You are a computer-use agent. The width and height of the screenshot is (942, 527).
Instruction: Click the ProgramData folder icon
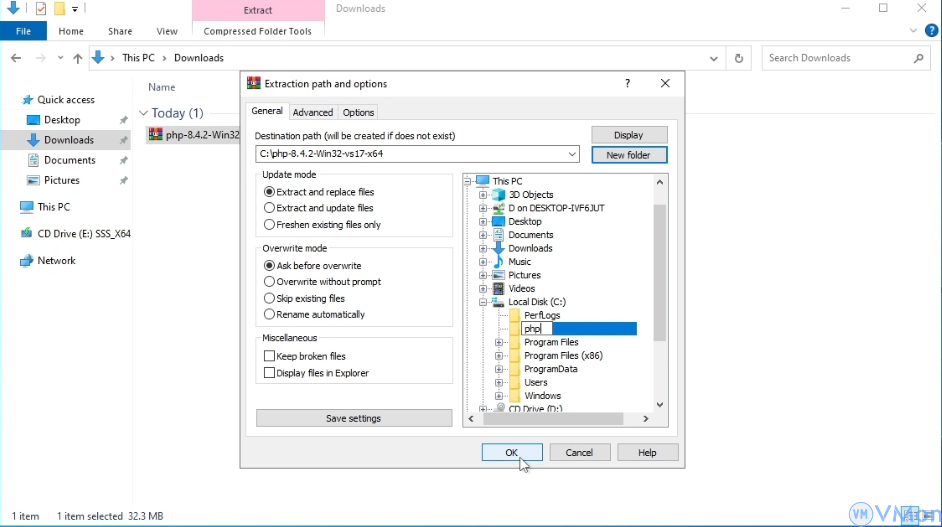514,369
